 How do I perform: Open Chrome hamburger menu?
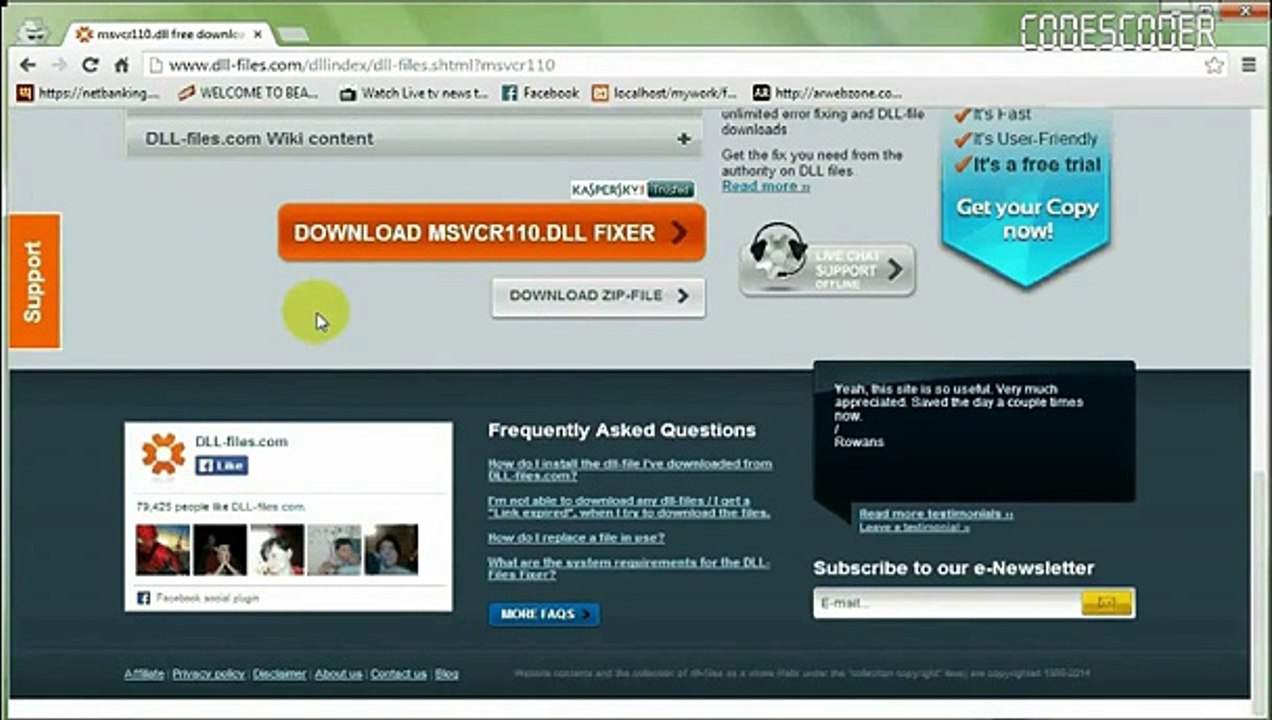tap(1248, 65)
